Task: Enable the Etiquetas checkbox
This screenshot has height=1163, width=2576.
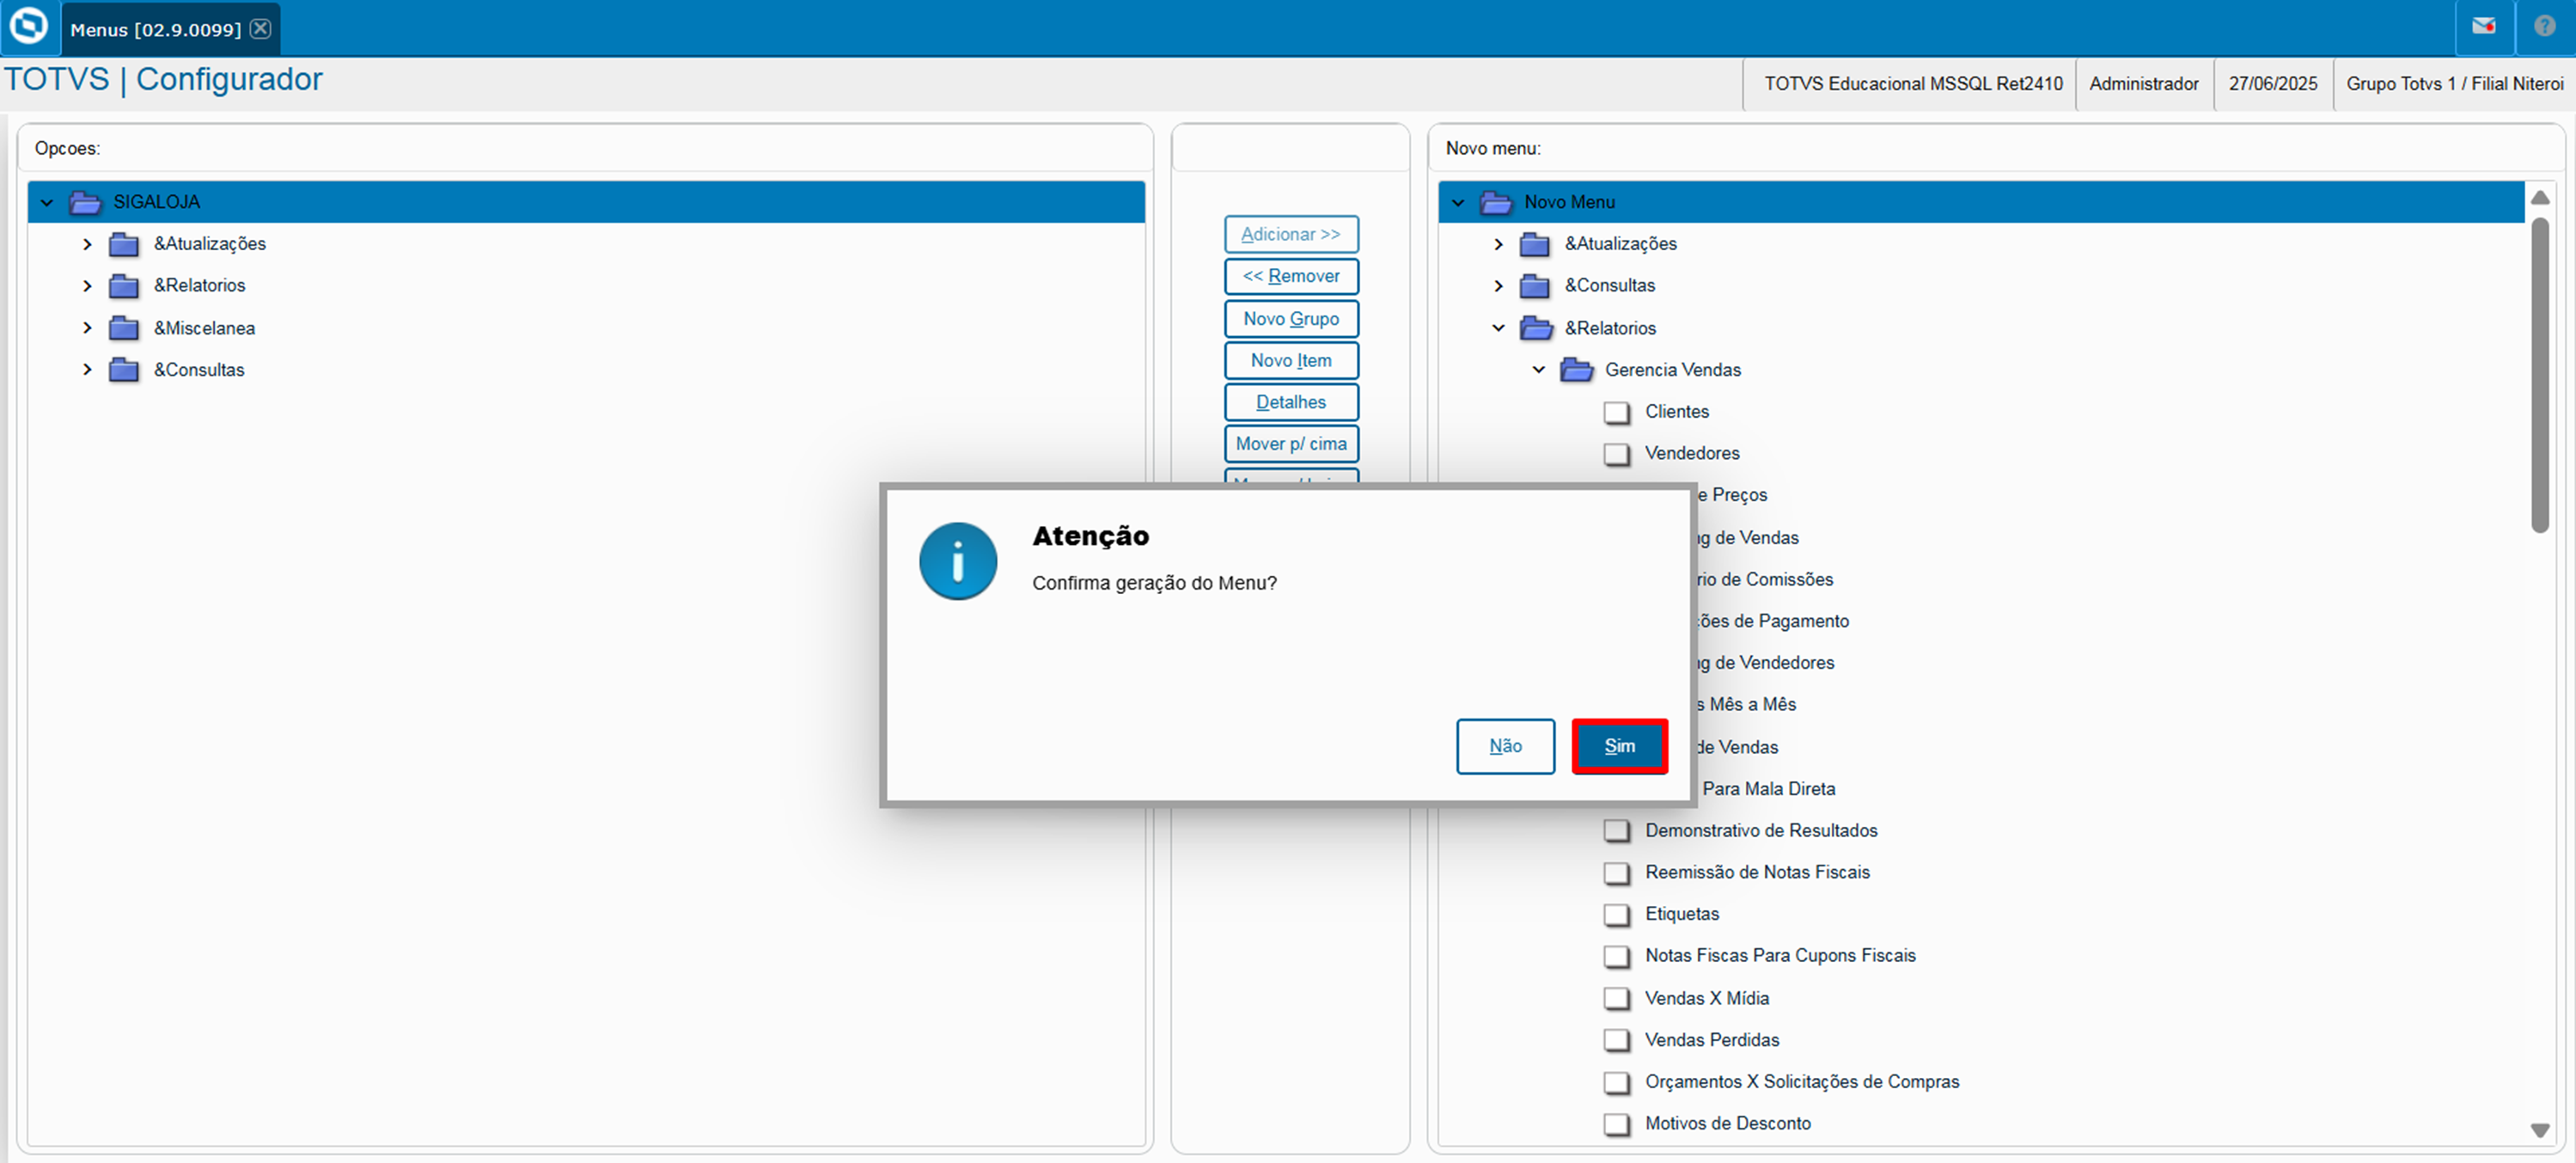Action: click(x=1616, y=914)
